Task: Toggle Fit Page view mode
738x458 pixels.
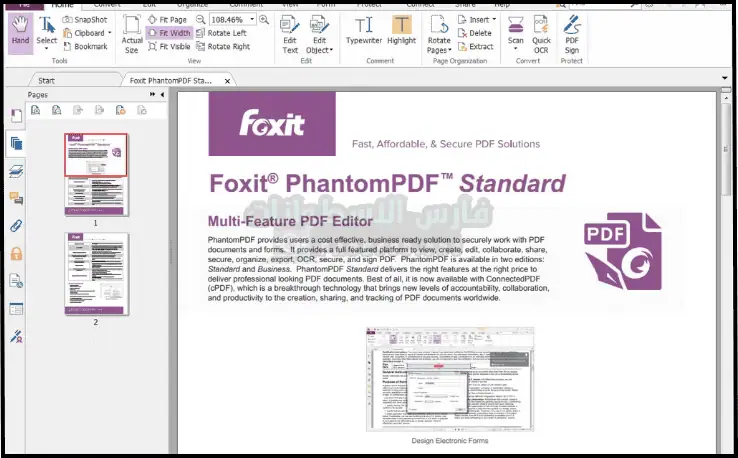Action: (167, 19)
